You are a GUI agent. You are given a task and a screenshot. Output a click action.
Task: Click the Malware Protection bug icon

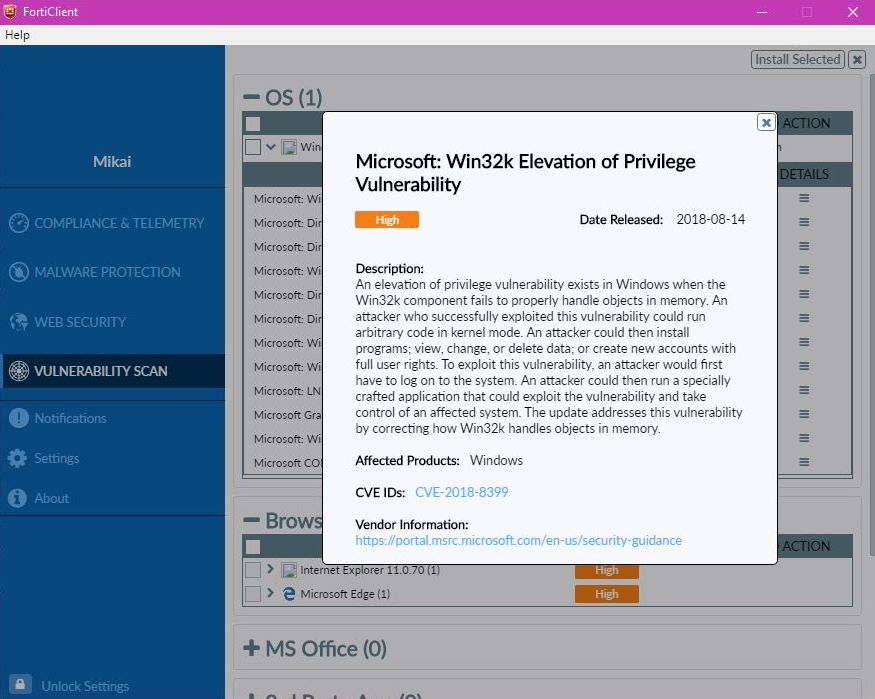click(x=18, y=272)
